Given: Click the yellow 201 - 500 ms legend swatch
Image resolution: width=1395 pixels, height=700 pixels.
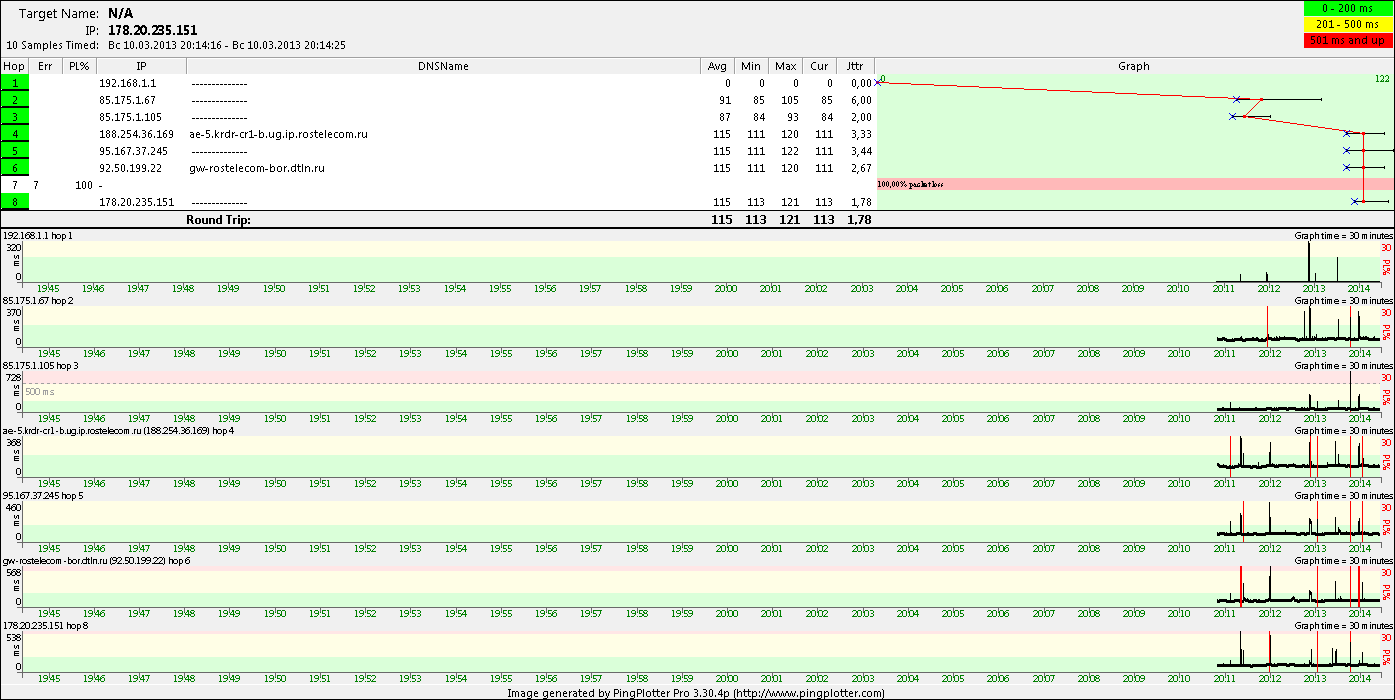Looking at the screenshot, I should [1346, 24].
